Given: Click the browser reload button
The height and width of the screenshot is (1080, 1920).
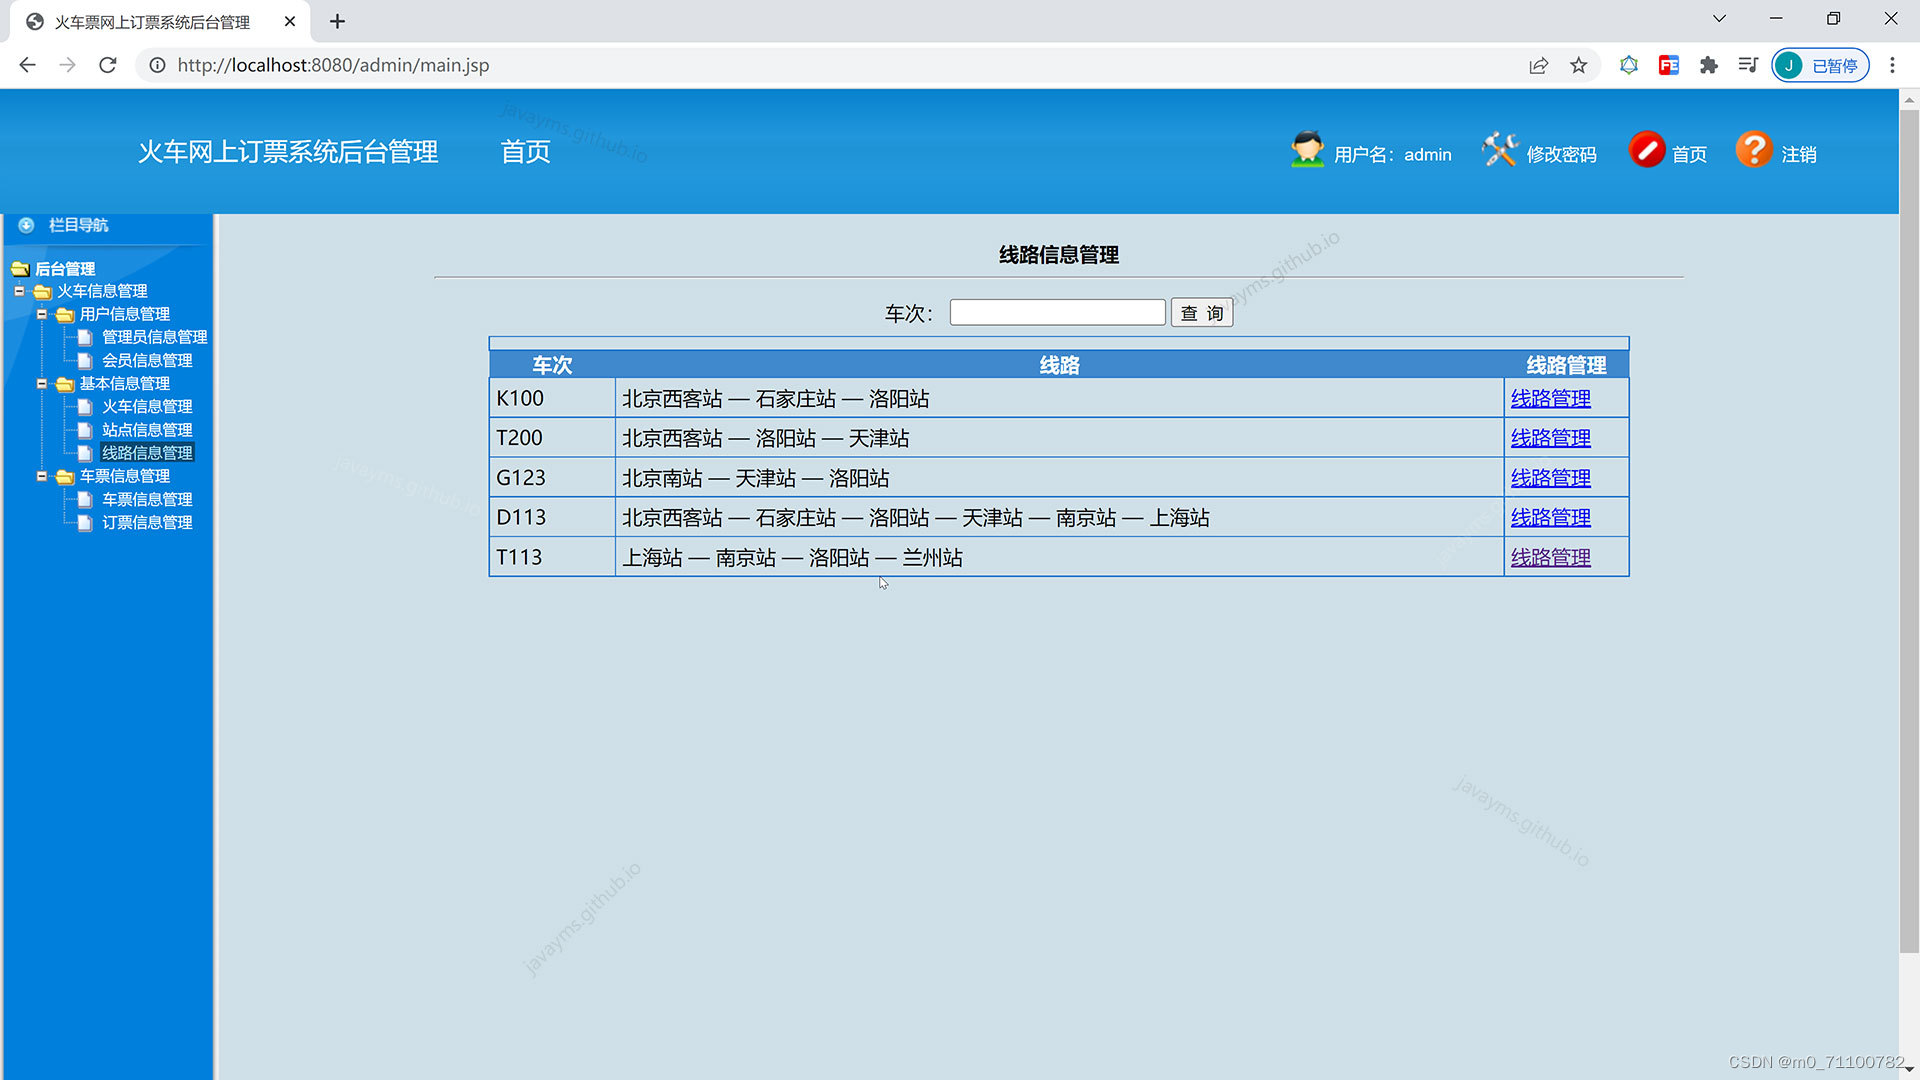Looking at the screenshot, I should tap(107, 65).
